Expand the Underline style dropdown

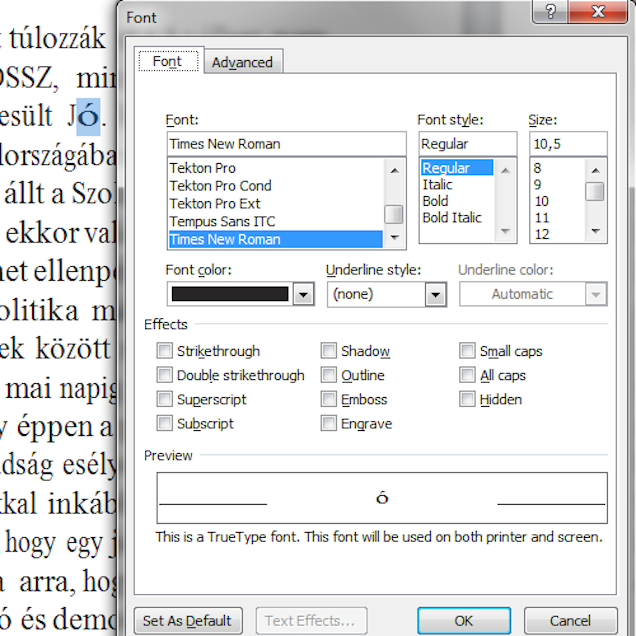435,294
